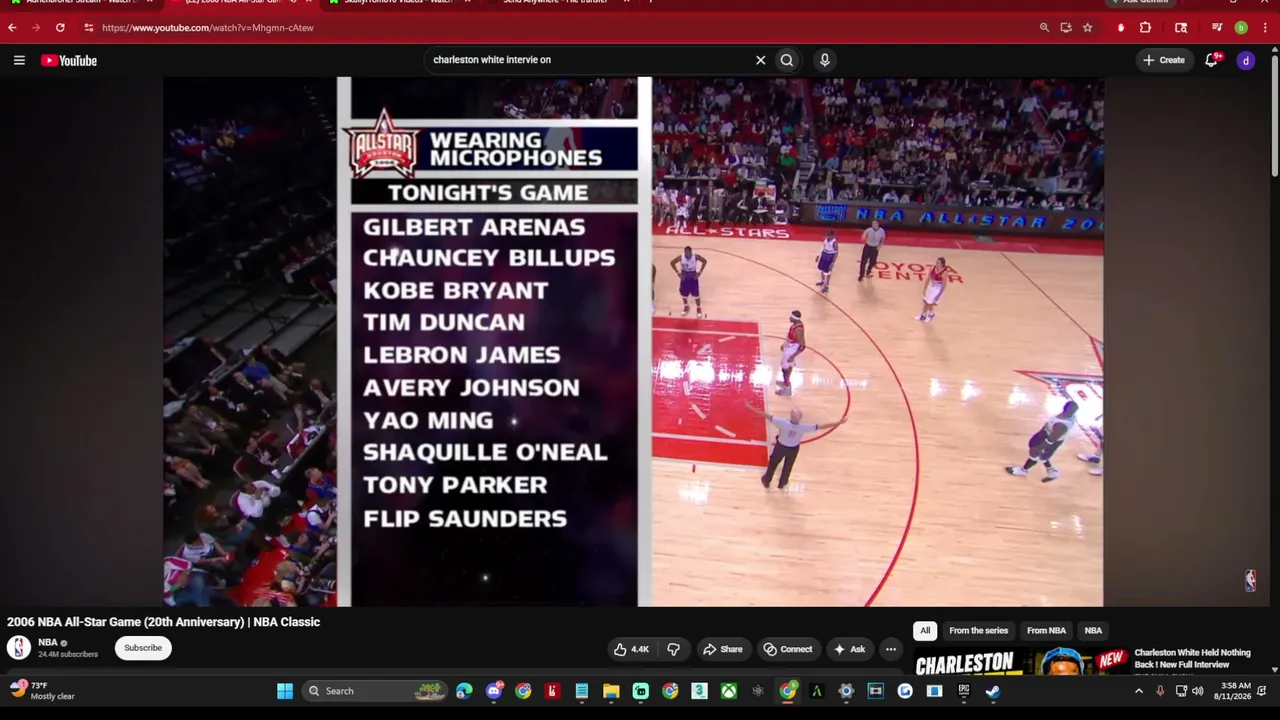Subscribe to the NBA channel
The height and width of the screenshot is (720, 1280).
click(x=143, y=648)
